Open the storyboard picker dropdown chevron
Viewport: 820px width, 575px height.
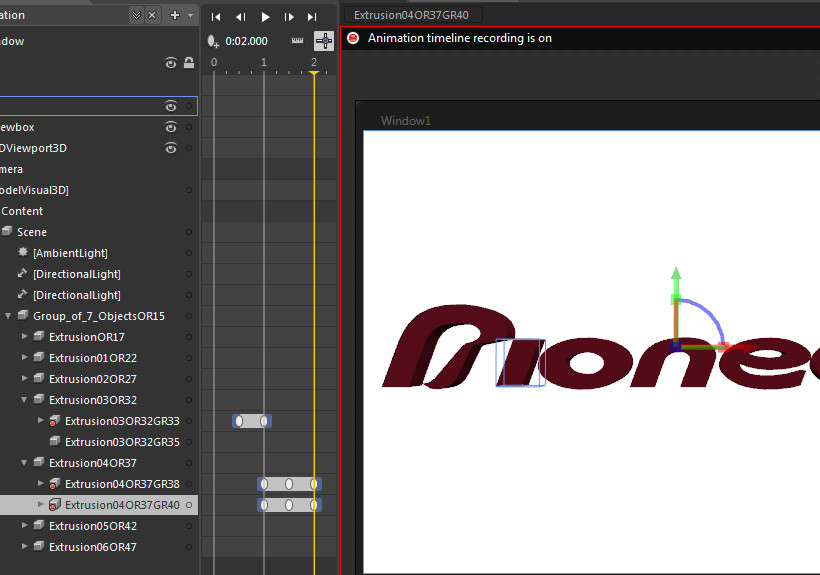tap(136, 15)
